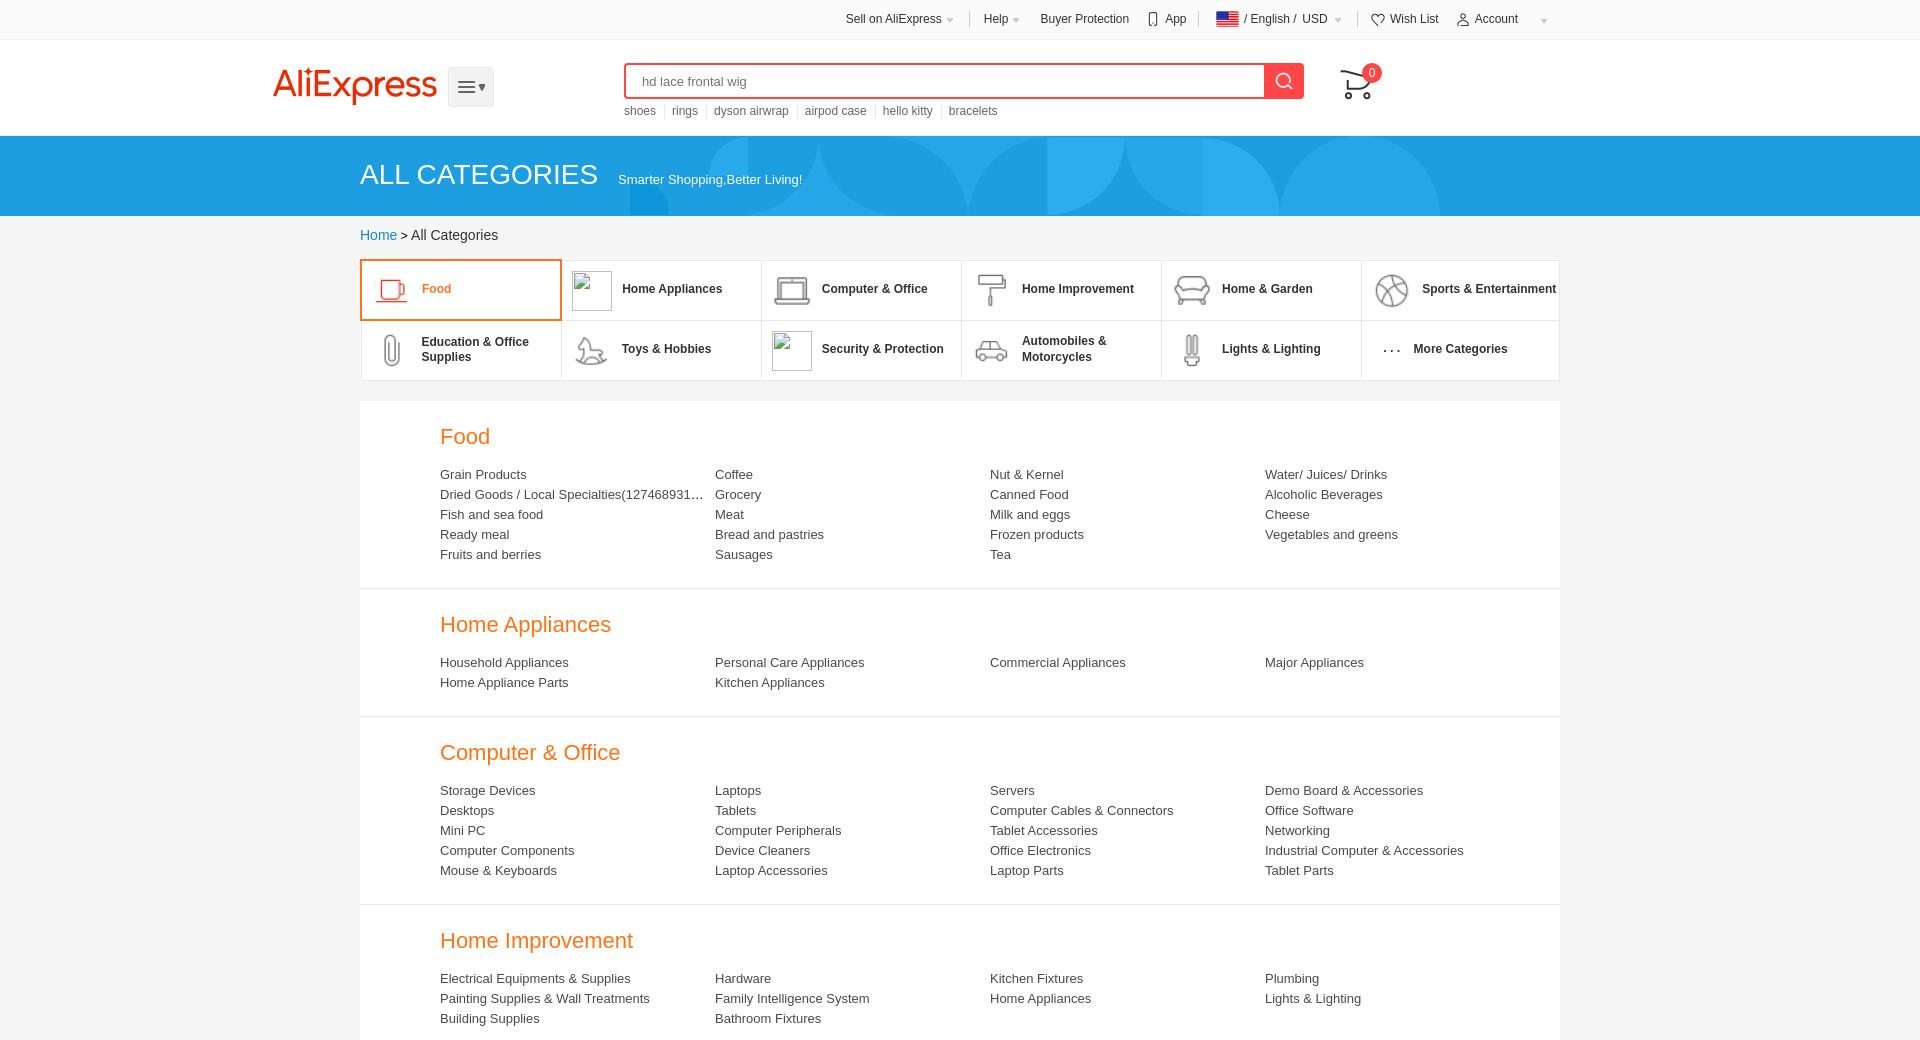The height and width of the screenshot is (1040, 1920).
Task: Select the Toys & Hobbies rocking horse icon
Action: point(591,350)
